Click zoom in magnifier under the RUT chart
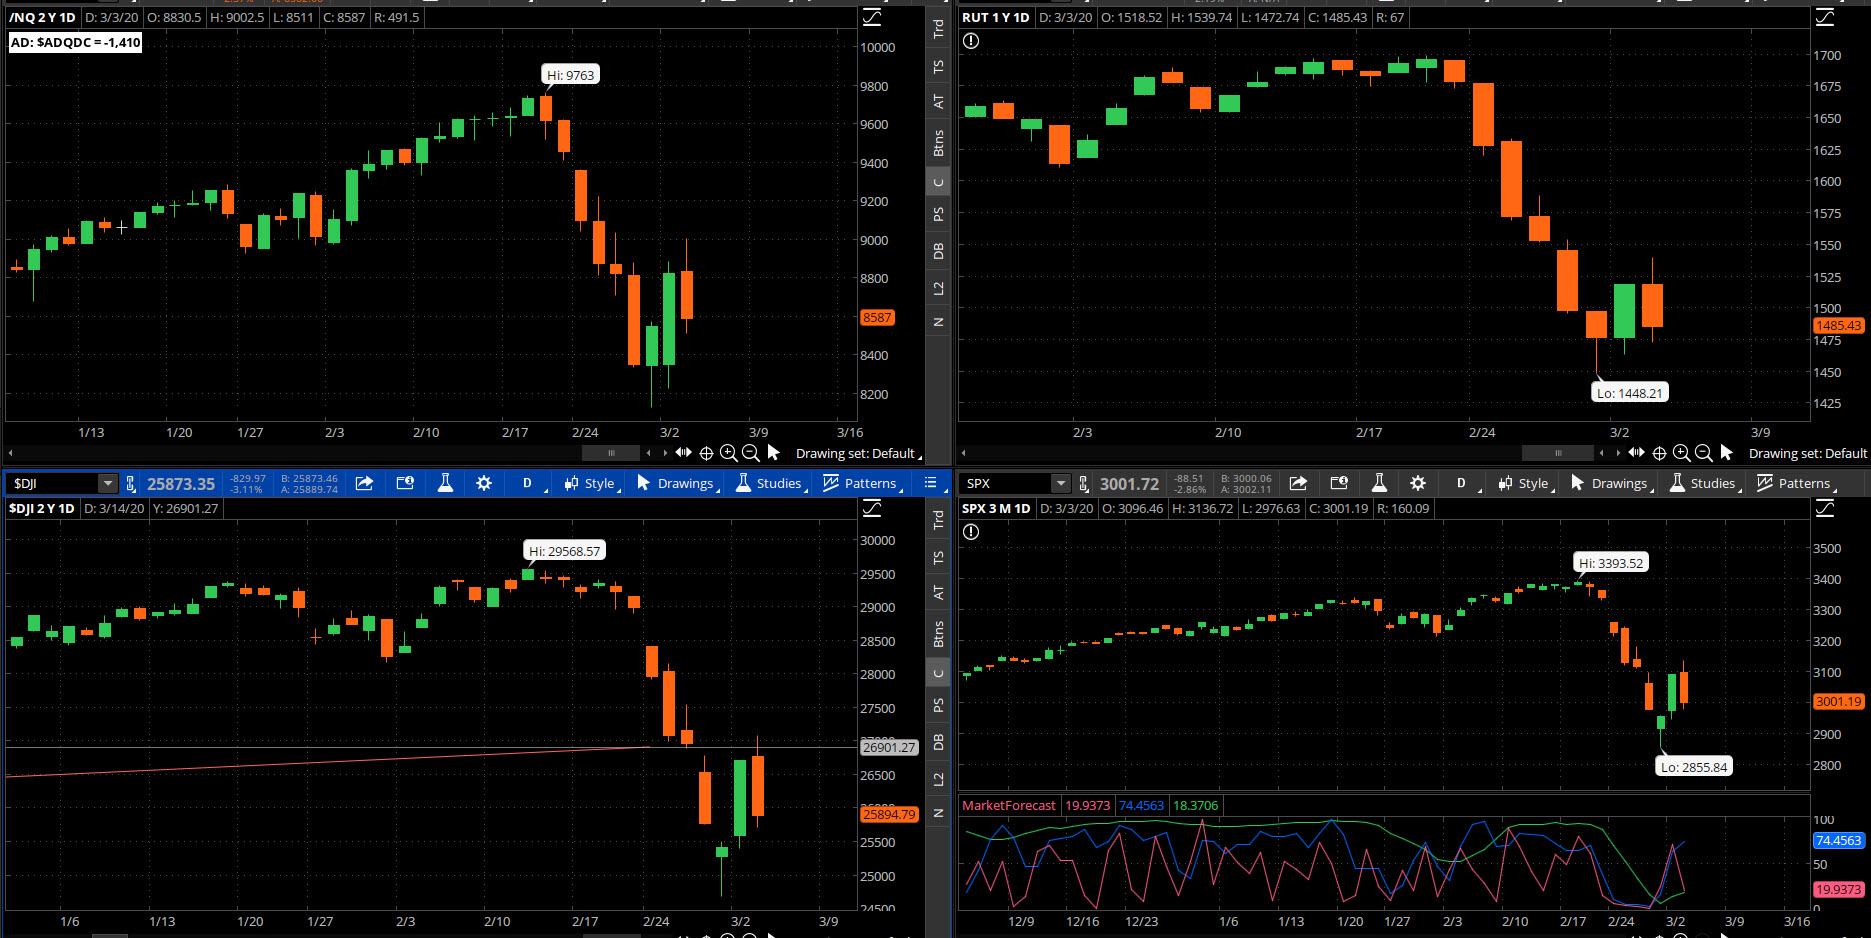Screen dimensions: 1871x938 (1682, 453)
